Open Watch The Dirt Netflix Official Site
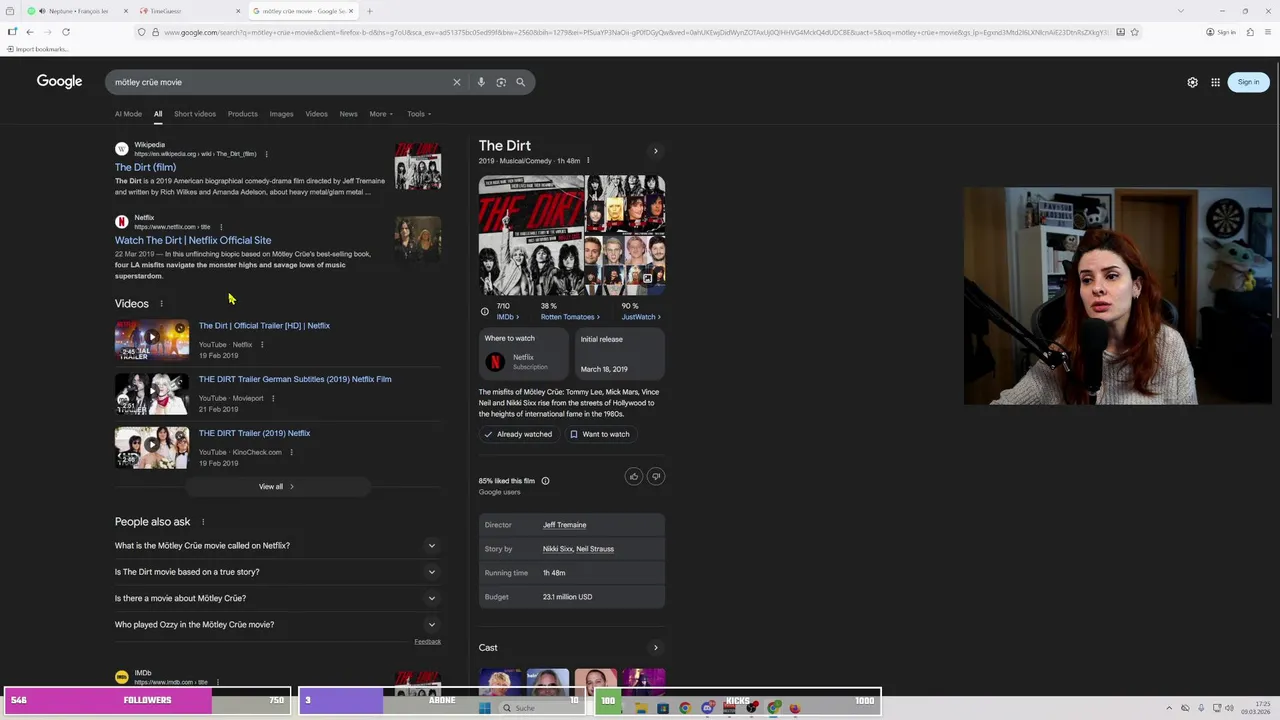The image size is (1280, 720). pos(193,240)
